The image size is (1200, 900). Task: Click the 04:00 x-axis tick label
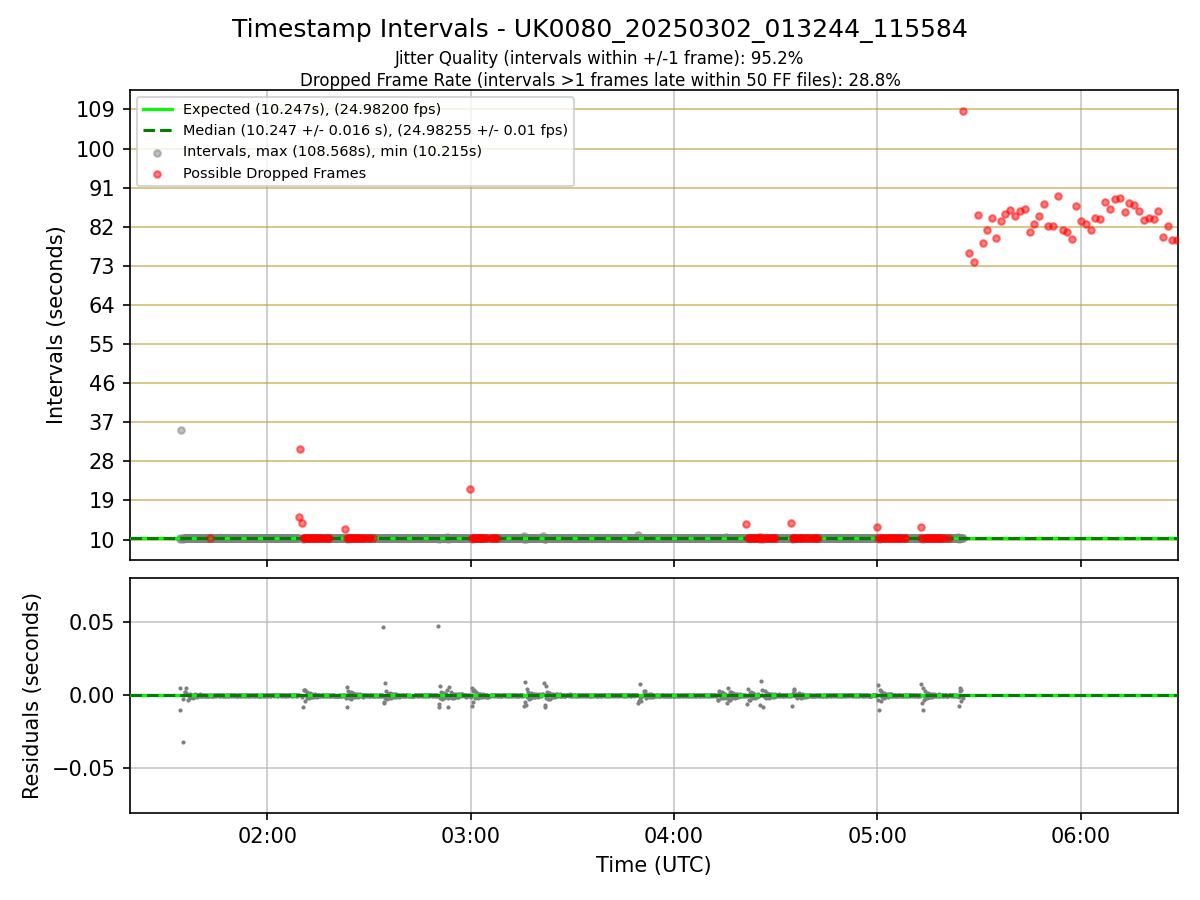pyautogui.click(x=674, y=836)
